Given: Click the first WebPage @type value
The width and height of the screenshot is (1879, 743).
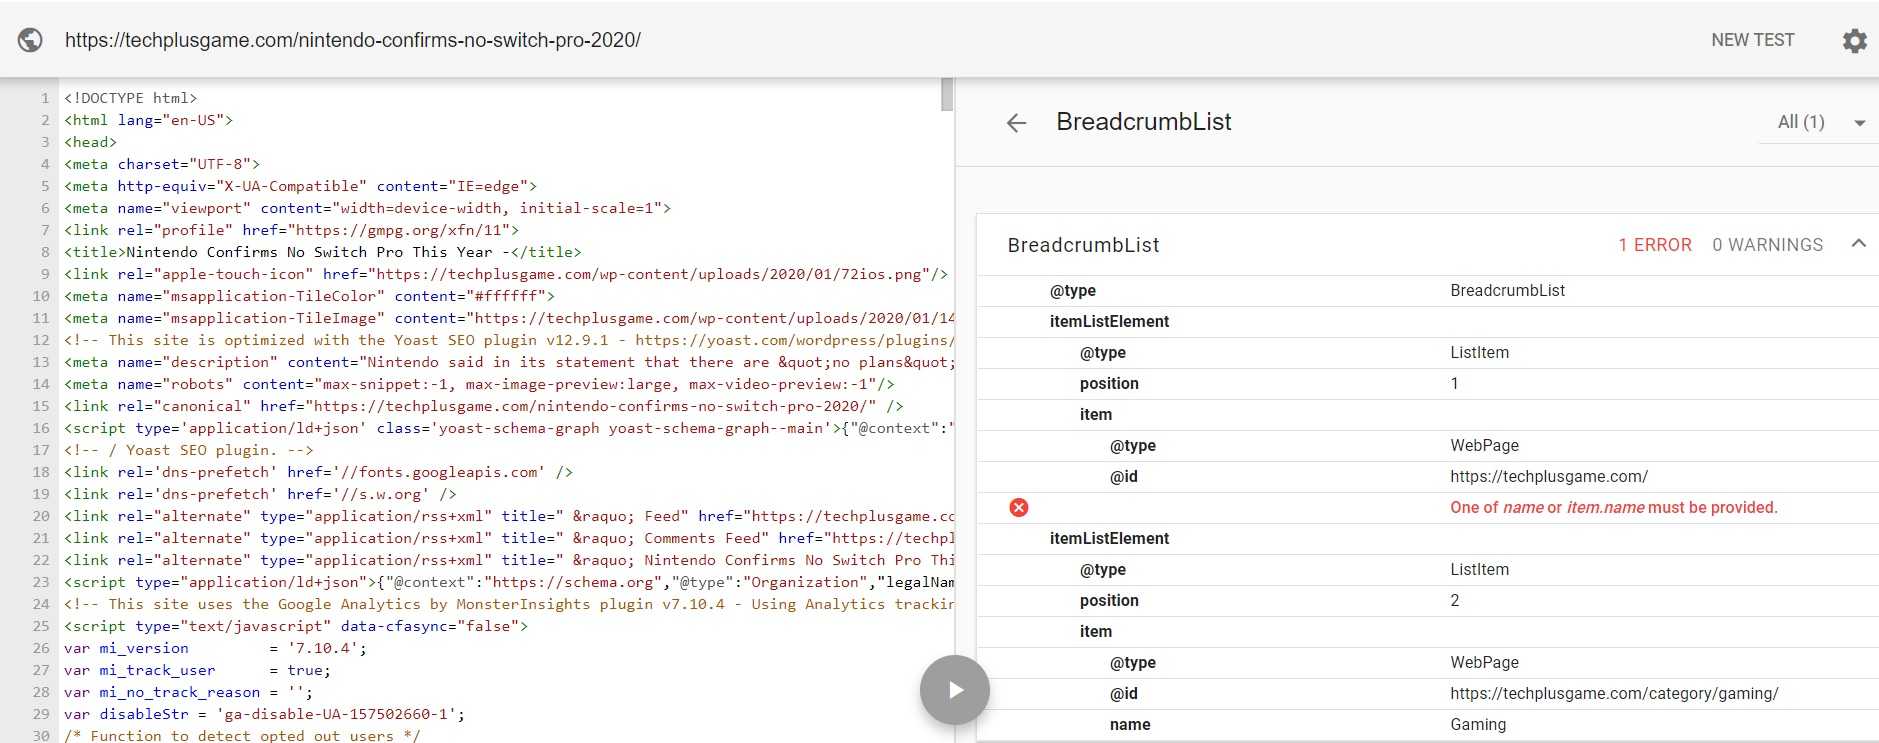Looking at the screenshot, I should click(x=1484, y=446).
